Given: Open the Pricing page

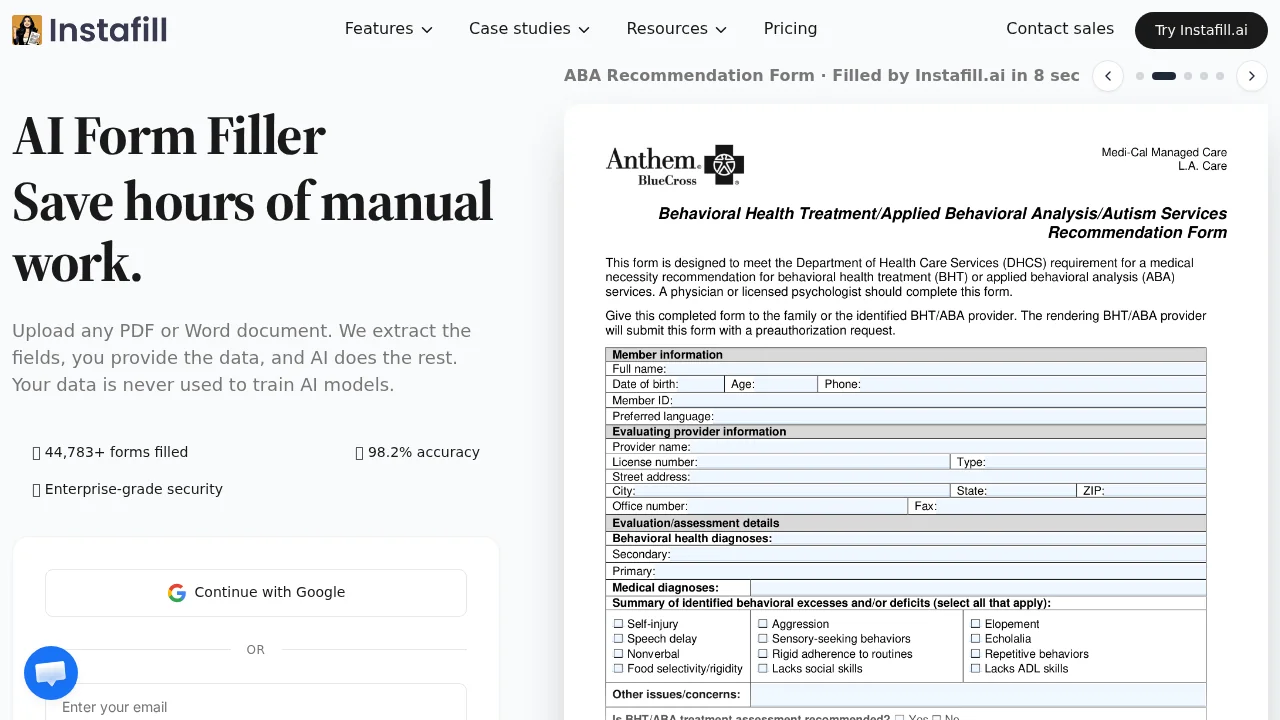Looking at the screenshot, I should (x=790, y=29).
